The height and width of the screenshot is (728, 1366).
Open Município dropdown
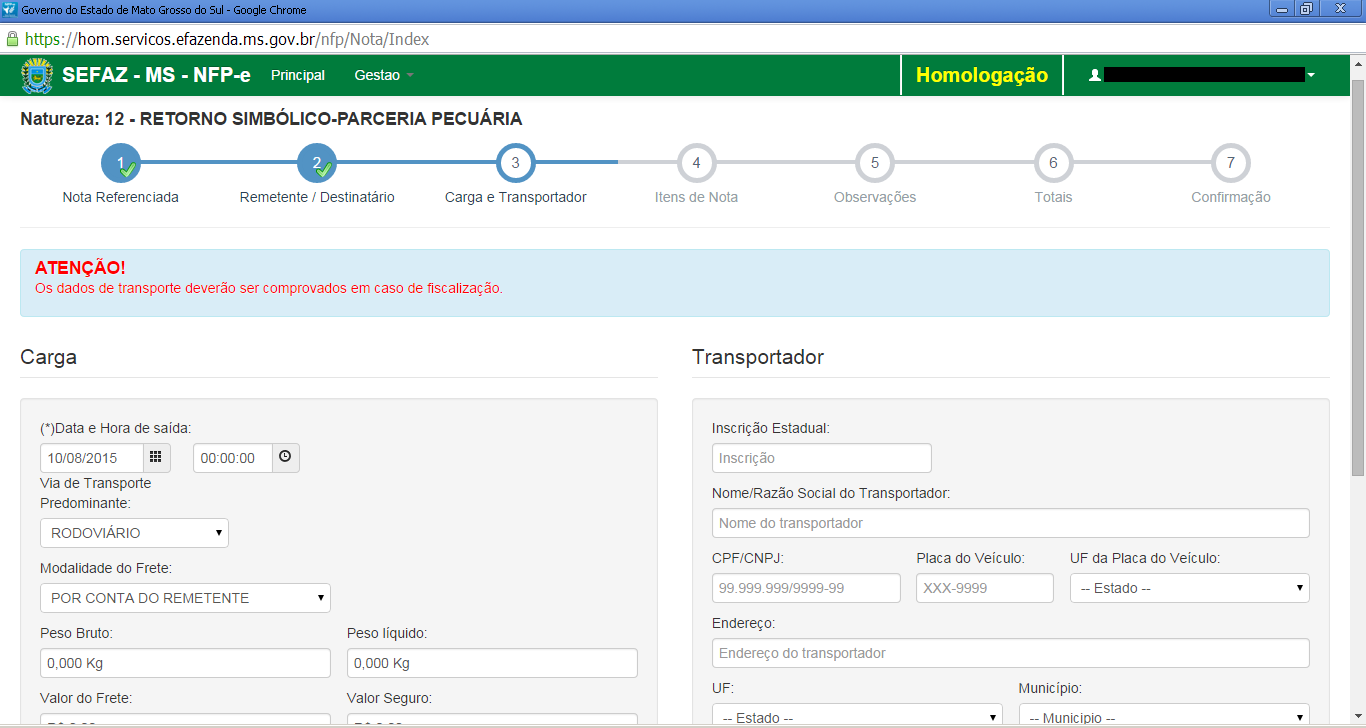(1164, 716)
